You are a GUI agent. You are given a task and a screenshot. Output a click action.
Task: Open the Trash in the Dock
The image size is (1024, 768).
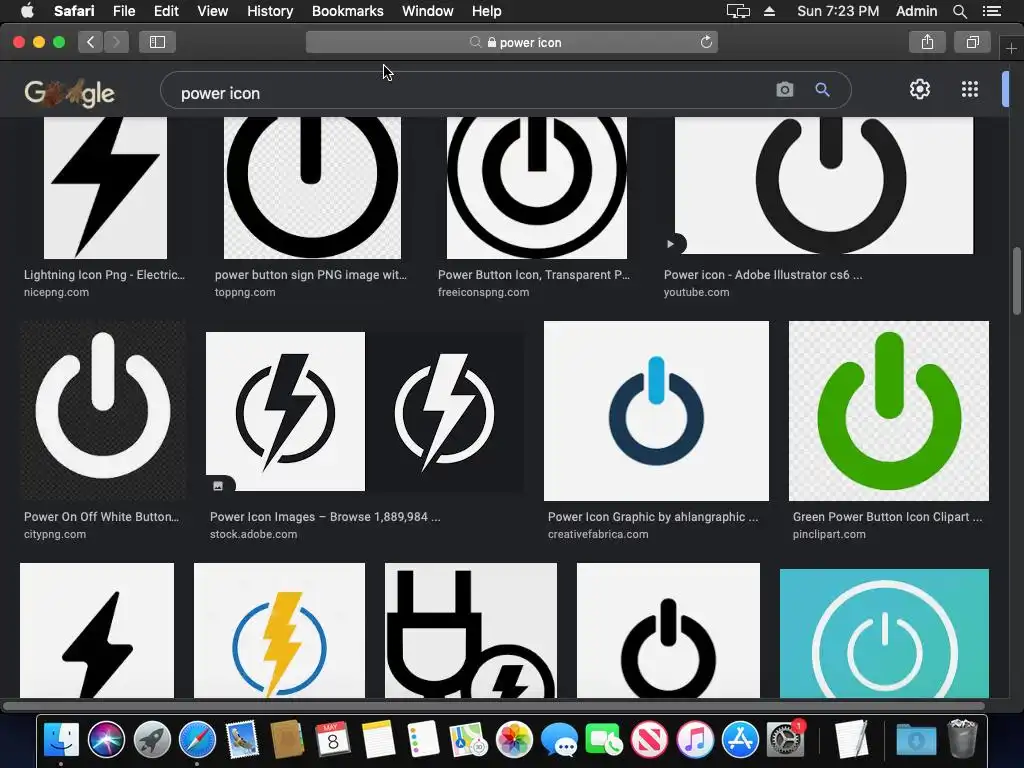click(x=962, y=739)
